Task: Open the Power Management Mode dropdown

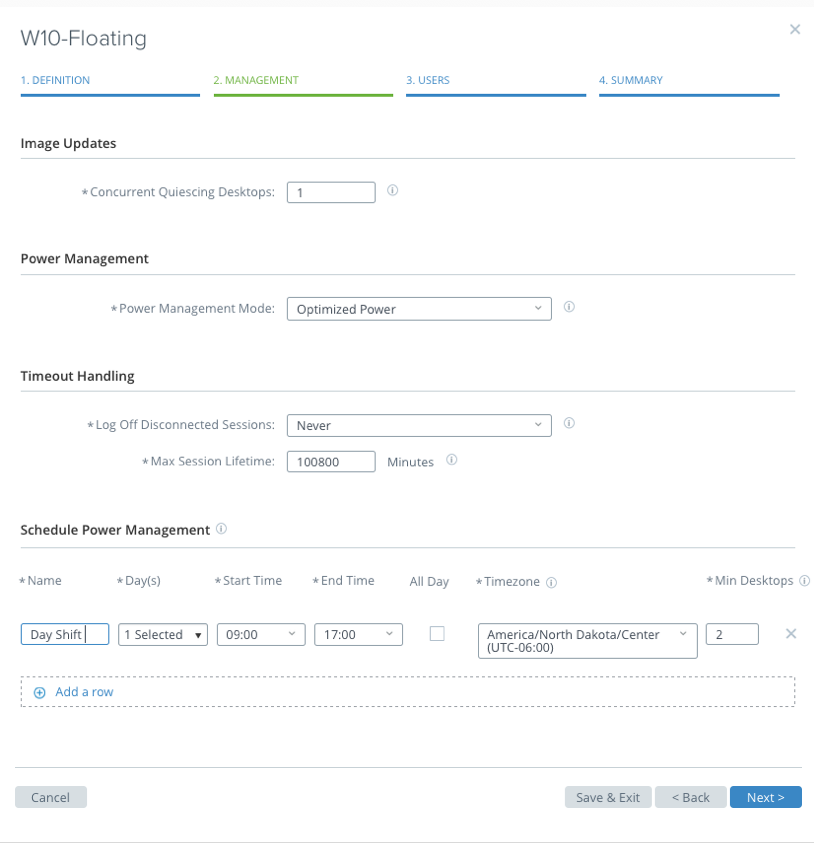Action: 419,309
